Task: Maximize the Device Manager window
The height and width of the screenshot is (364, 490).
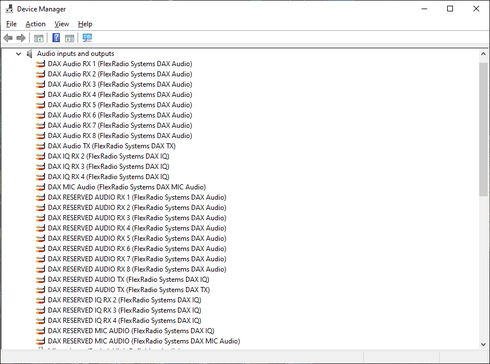Action: coord(450,9)
